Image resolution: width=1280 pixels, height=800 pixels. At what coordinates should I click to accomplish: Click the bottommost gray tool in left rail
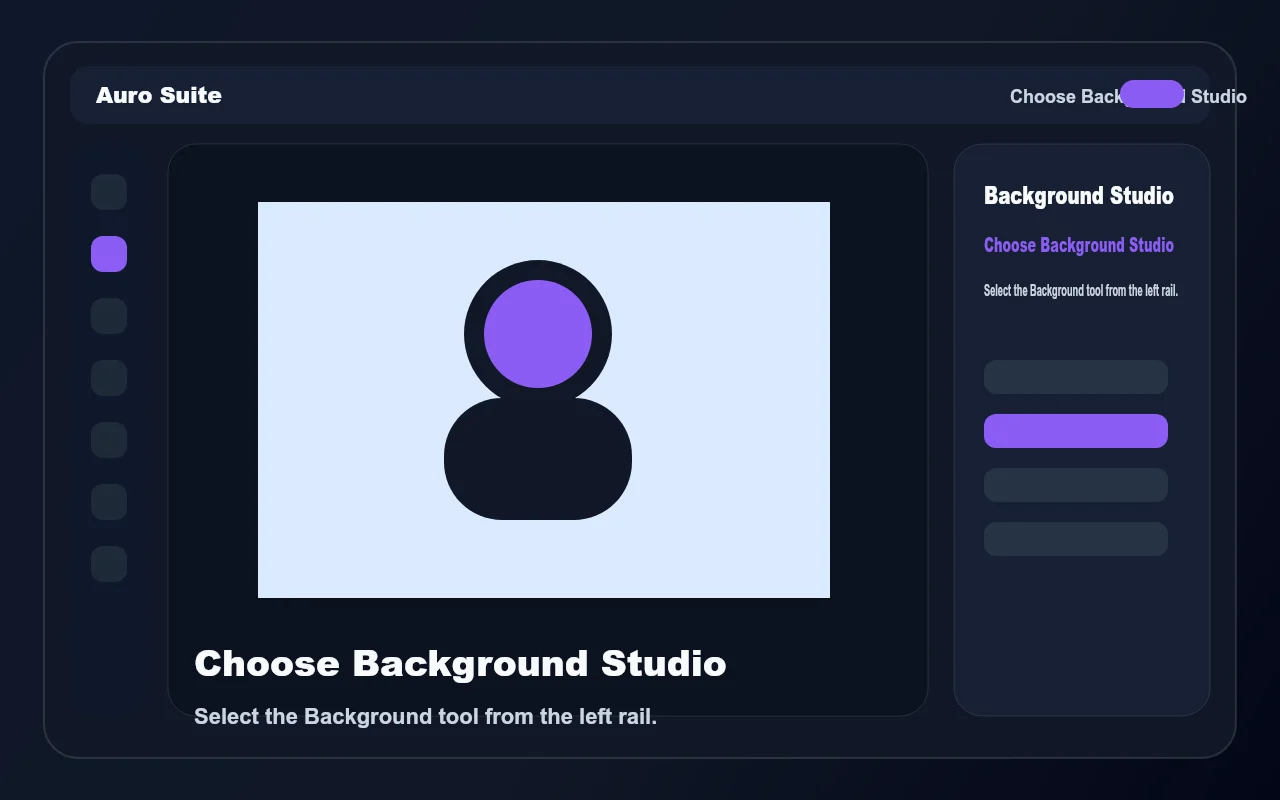(109, 564)
